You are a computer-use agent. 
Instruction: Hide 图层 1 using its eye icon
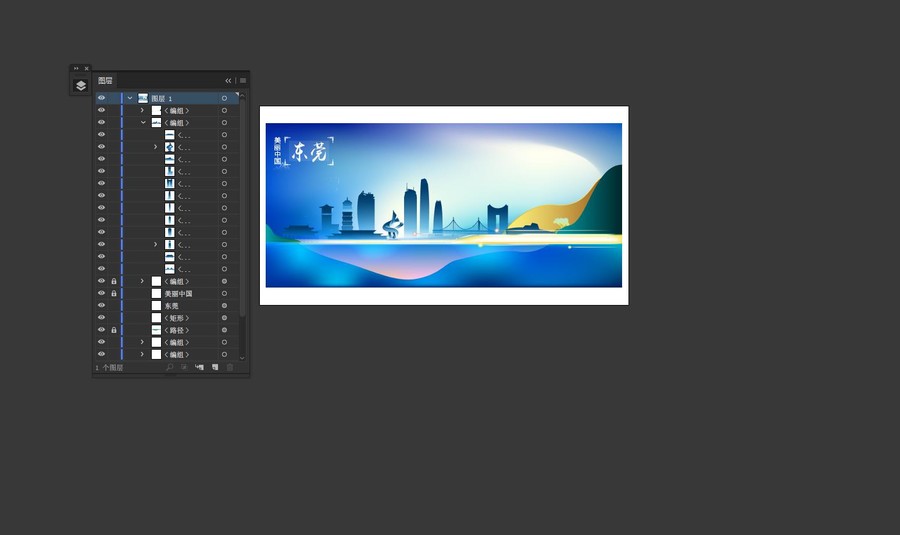click(102, 98)
